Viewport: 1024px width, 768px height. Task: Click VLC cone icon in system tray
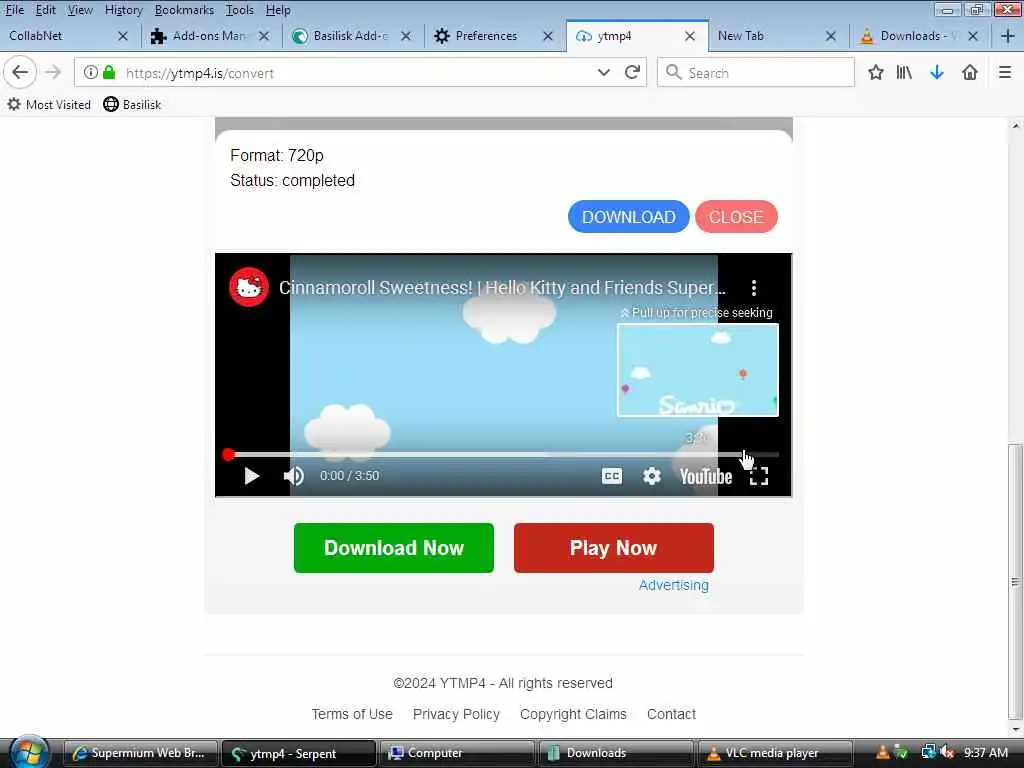(x=882, y=752)
